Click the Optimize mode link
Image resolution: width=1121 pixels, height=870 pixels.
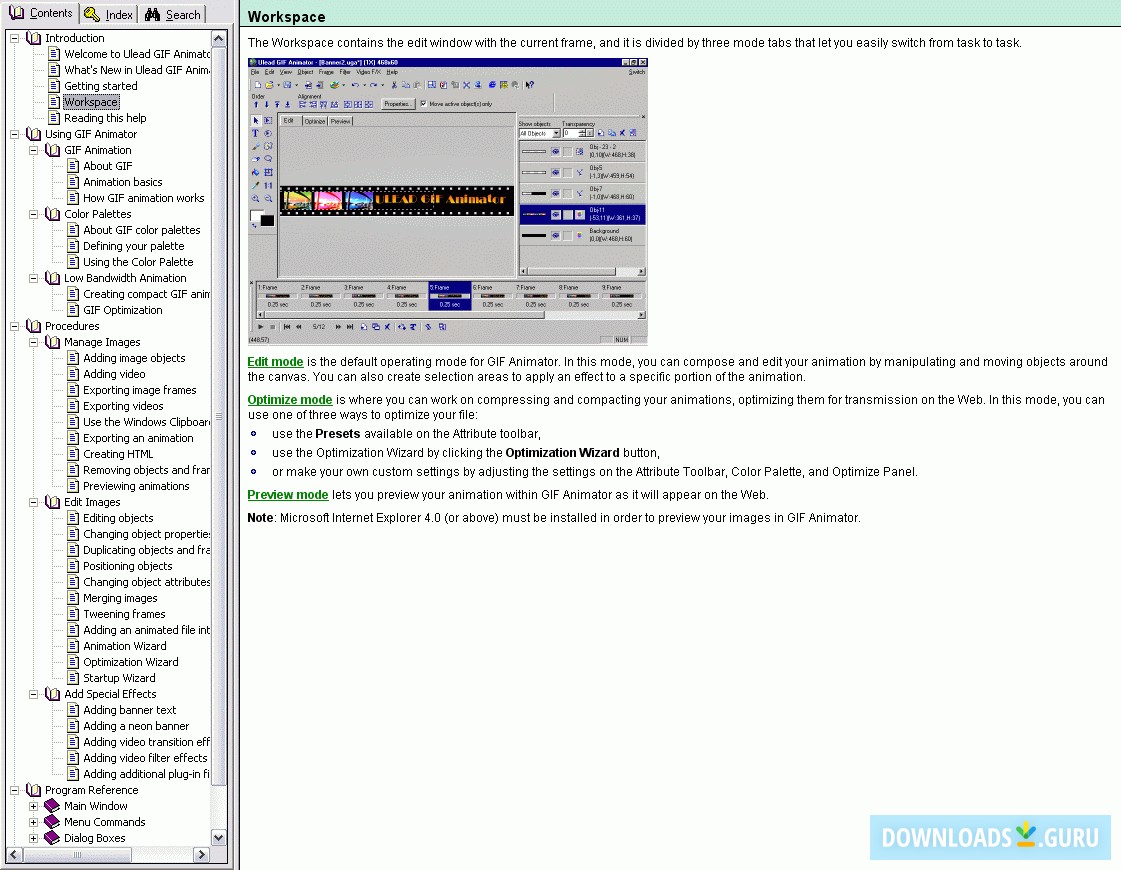point(289,399)
